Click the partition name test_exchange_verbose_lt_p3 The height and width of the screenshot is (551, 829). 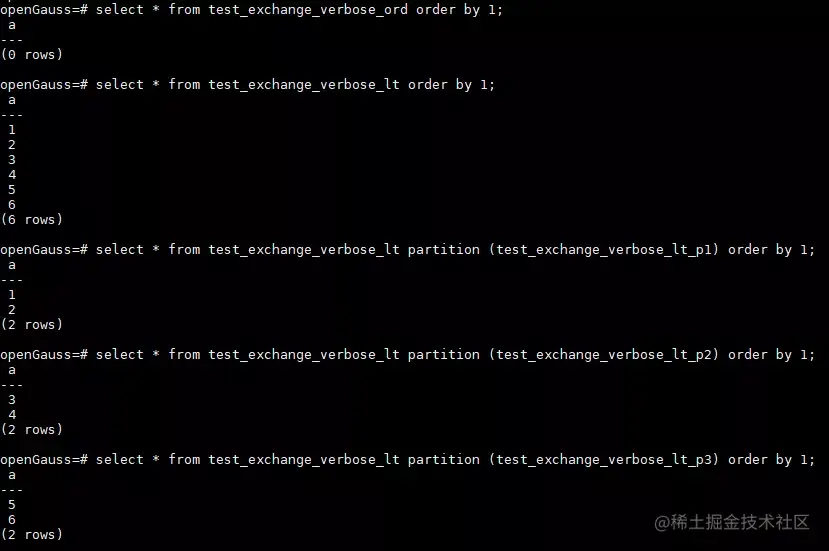(x=604, y=460)
